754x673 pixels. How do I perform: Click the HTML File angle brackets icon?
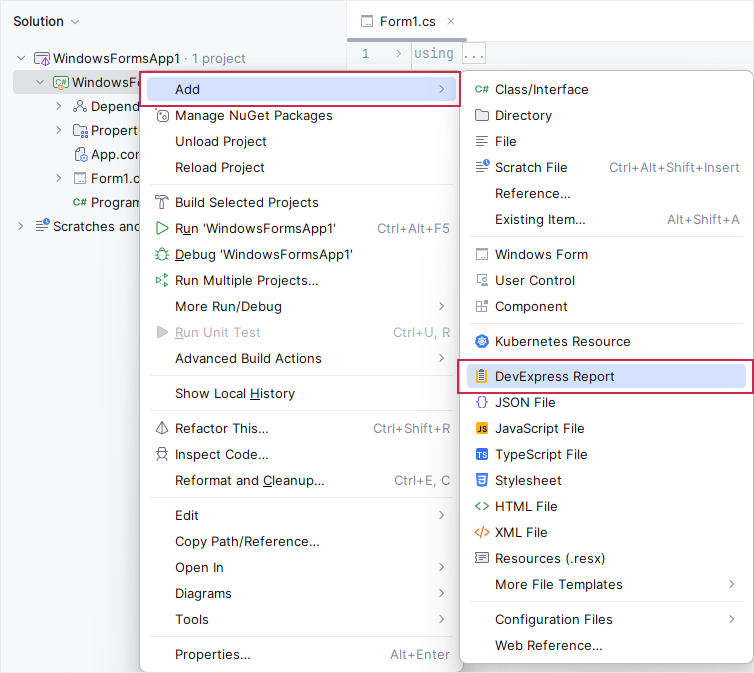[x=481, y=506]
